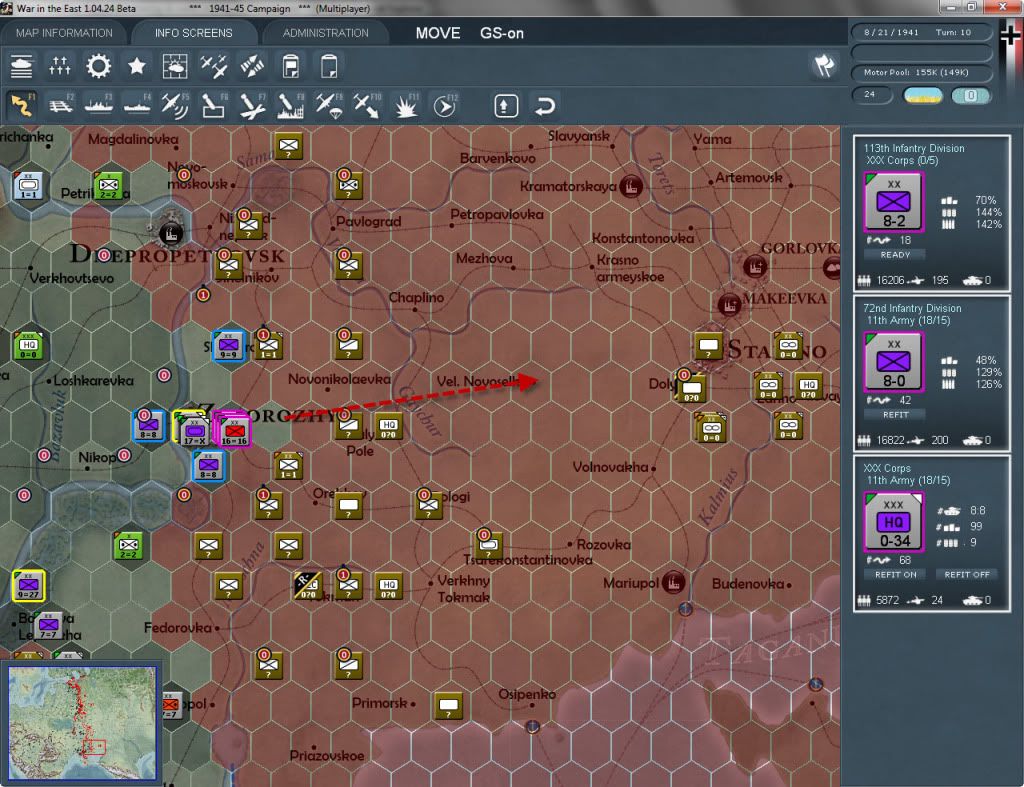The width and height of the screenshot is (1024, 787).
Task: Click the 24 value readout pill
Action: pos(872,95)
